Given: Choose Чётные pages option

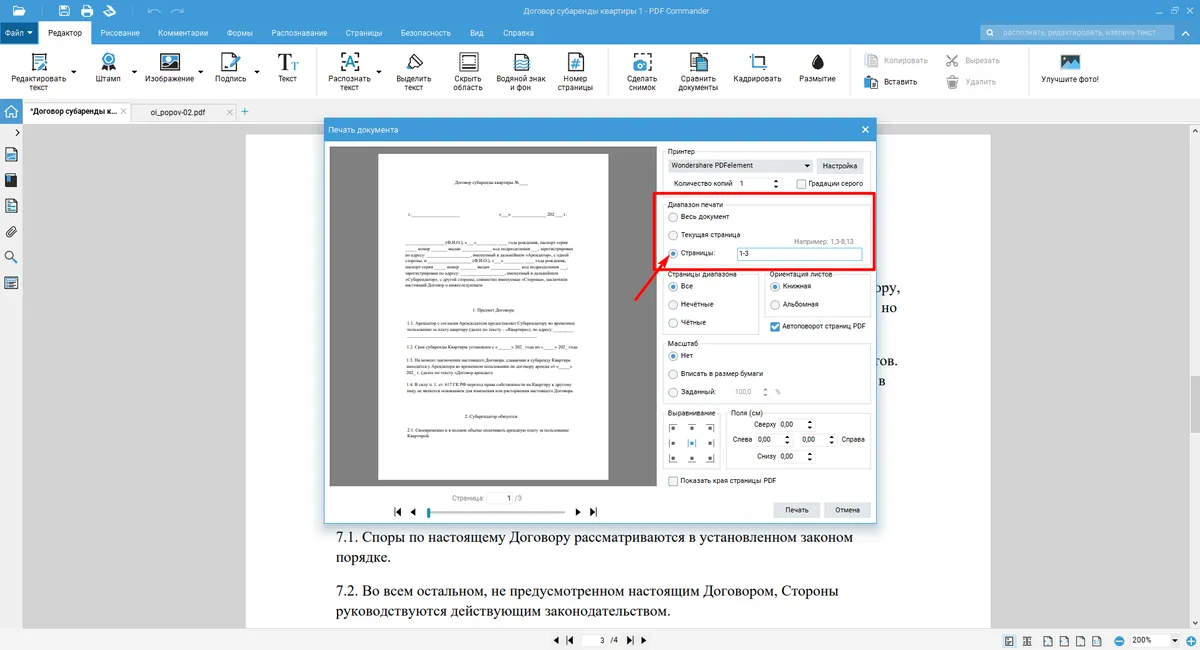Looking at the screenshot, I should pos(673,322).
